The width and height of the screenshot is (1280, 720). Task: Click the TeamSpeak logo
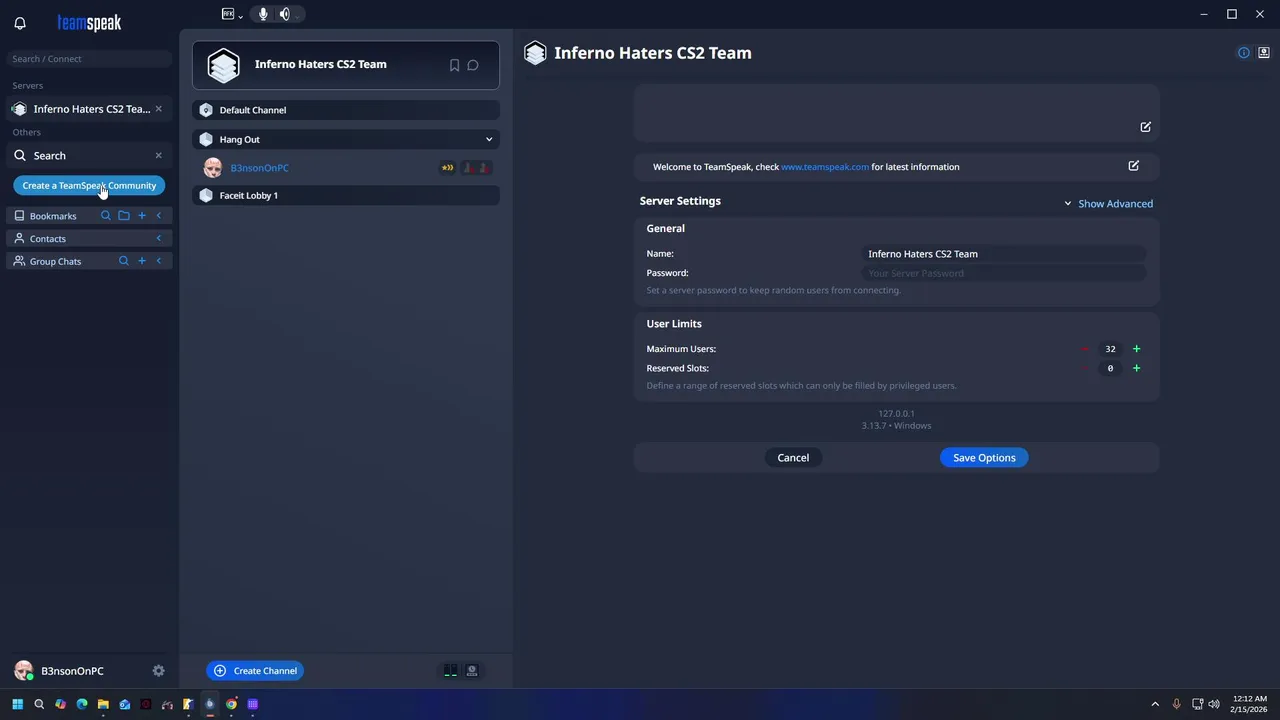89,23
